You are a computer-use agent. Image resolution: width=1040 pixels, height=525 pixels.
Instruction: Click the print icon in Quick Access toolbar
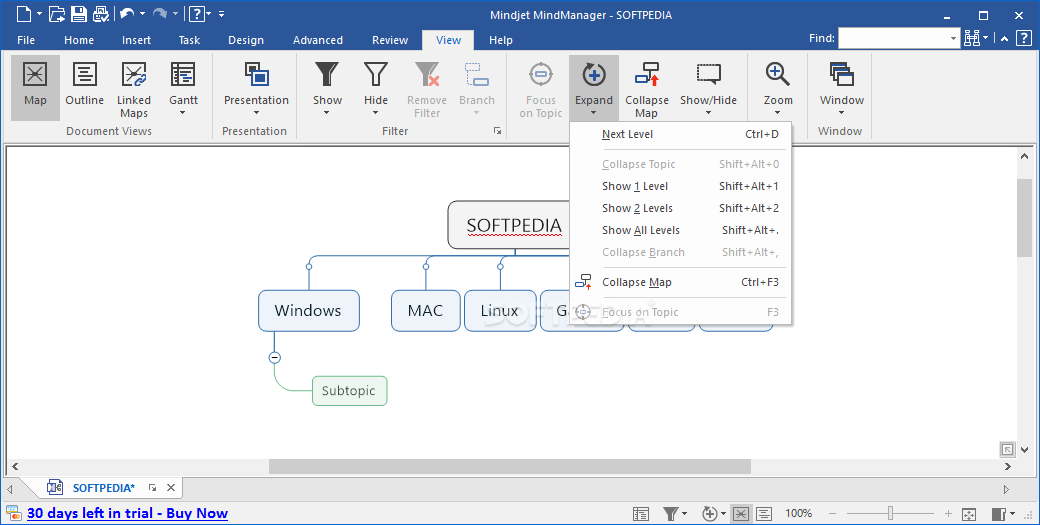101,13
